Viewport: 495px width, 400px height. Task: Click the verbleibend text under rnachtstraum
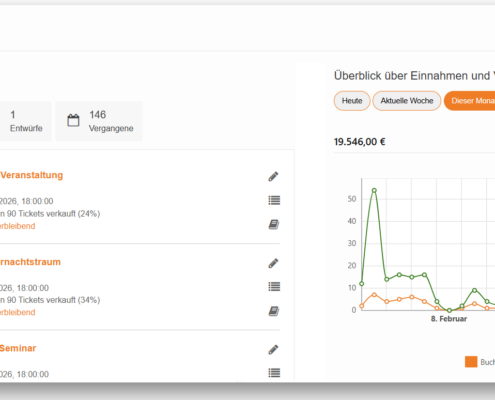[x=17, y=312]
